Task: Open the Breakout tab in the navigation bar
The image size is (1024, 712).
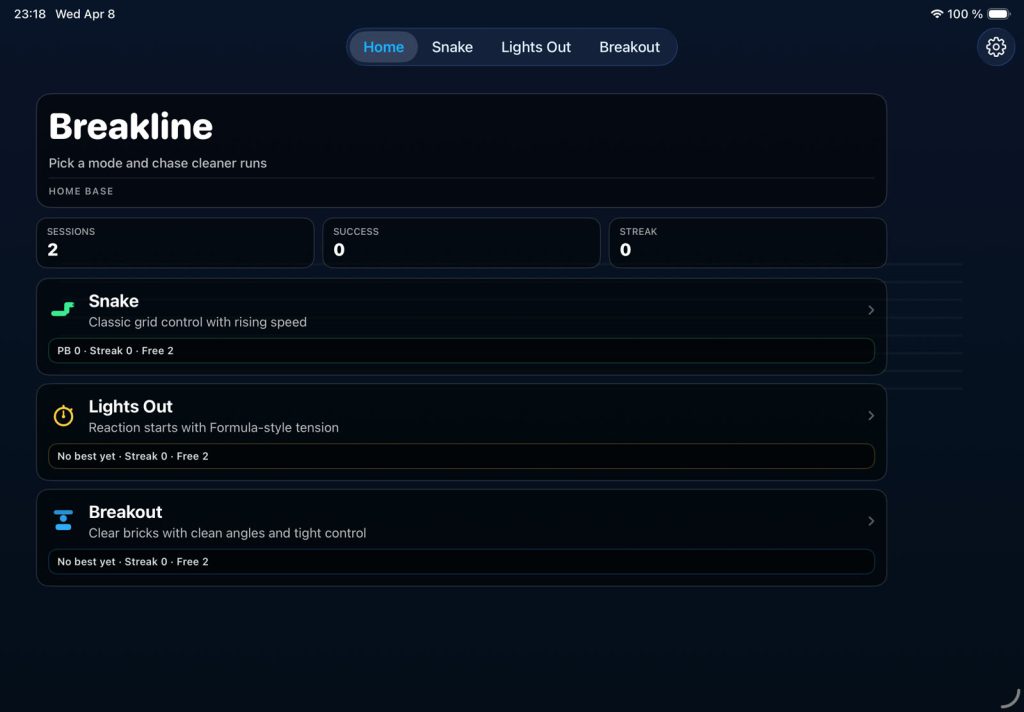Action: 630,46
